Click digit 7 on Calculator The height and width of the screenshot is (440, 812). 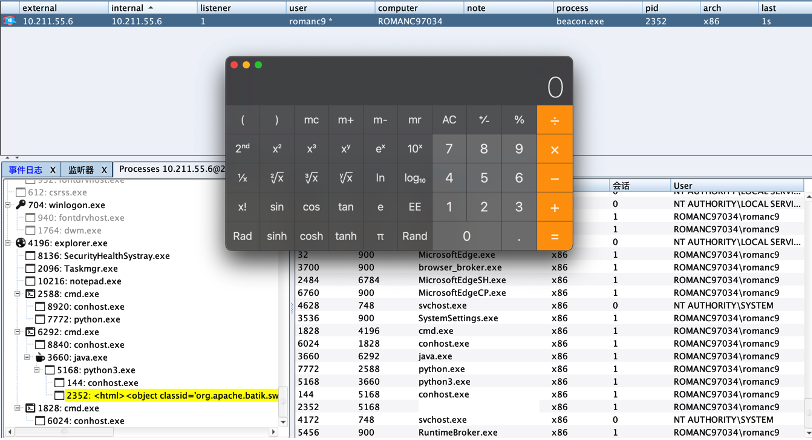[x=450, y=149]
